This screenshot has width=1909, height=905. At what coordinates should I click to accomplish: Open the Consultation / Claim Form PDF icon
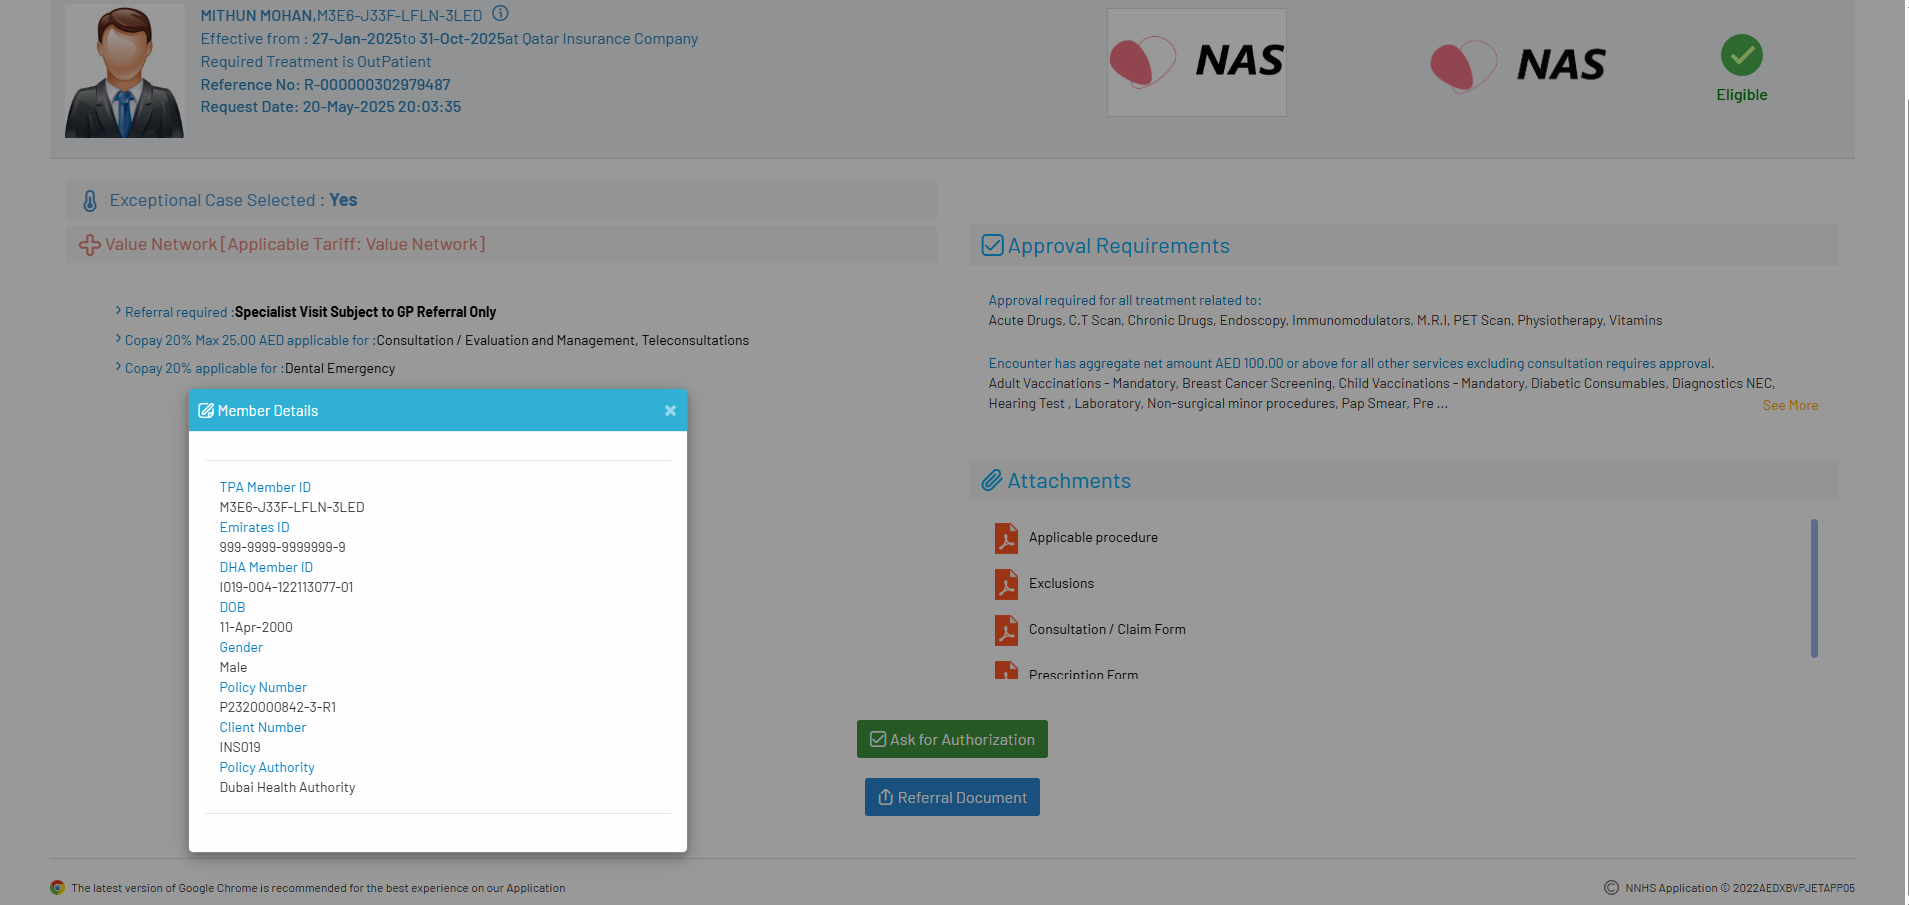coord(1006,630)
